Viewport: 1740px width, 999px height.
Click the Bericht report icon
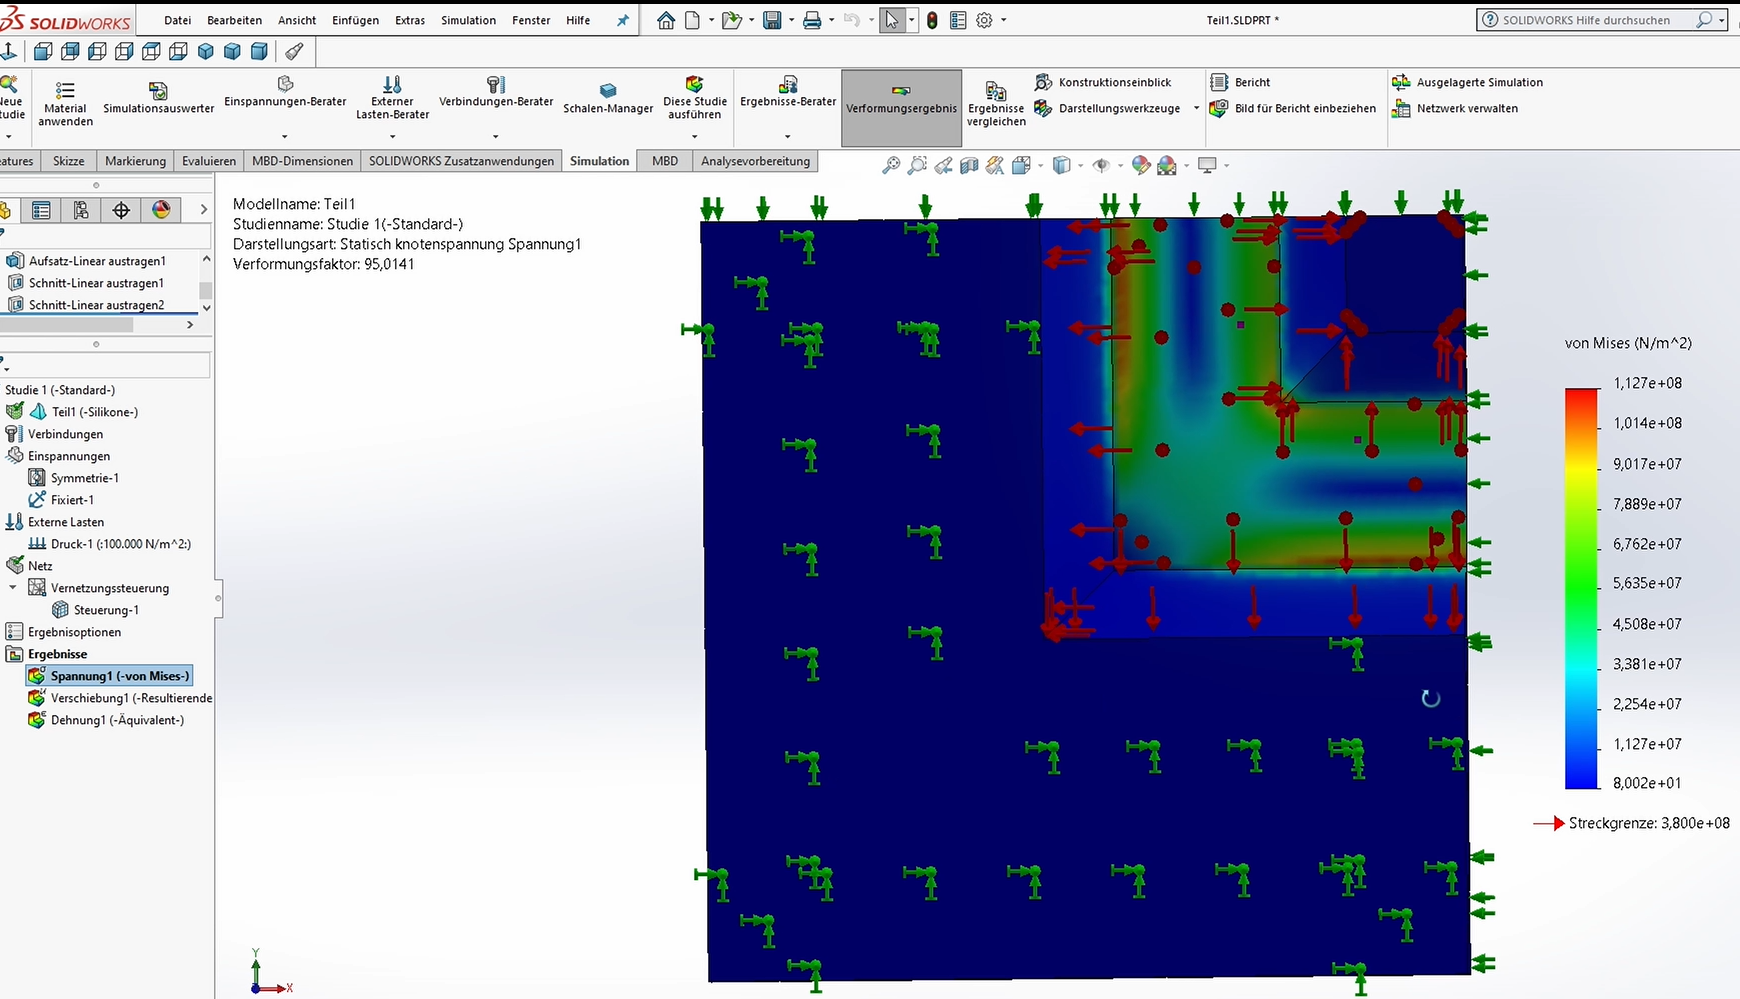coord(1219,82)
